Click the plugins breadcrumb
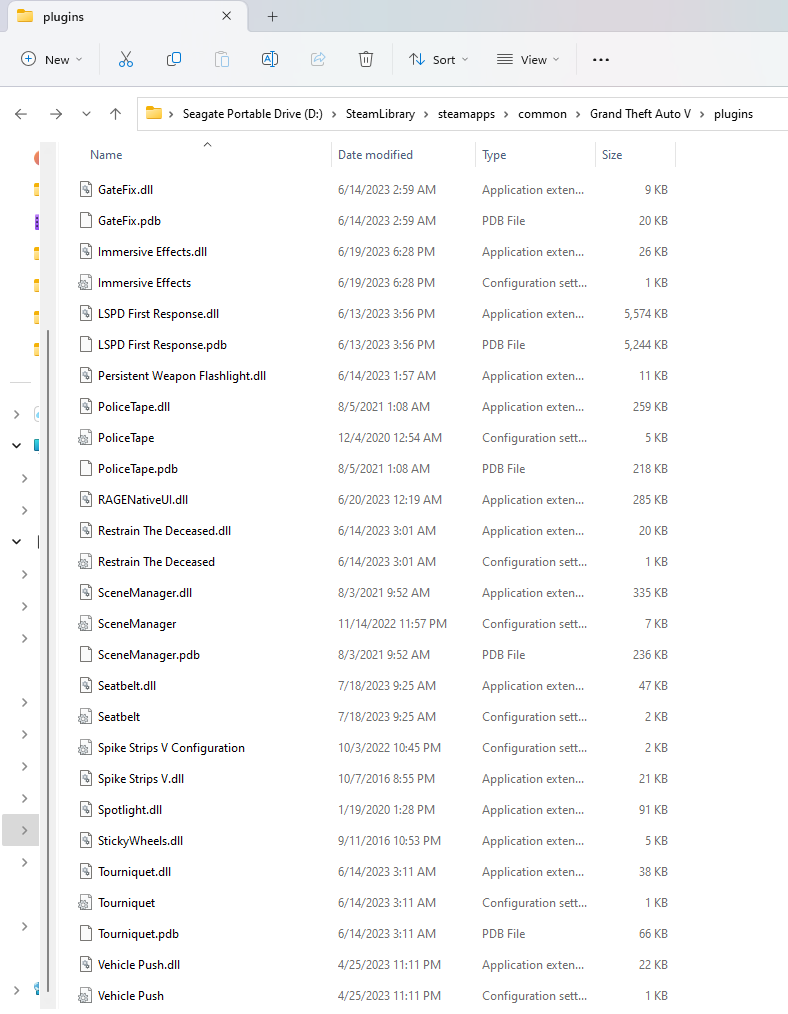The width and height of the screenshot is (788, 1014). click(x=733, y=114)
